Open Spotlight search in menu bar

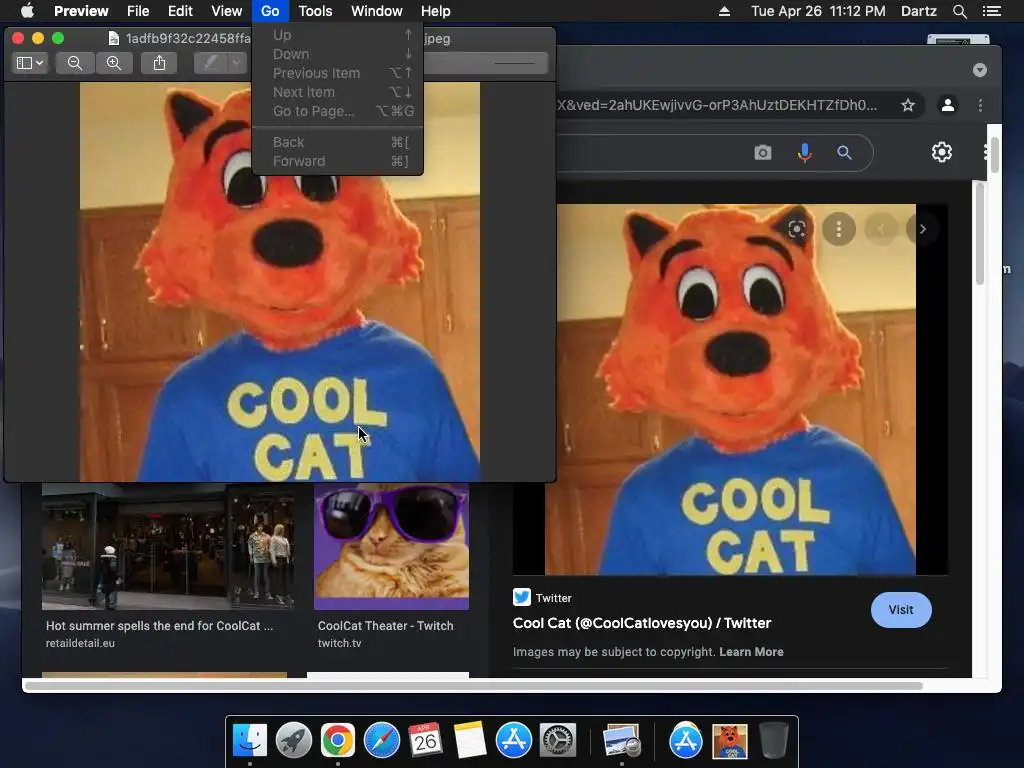[x=959, y=11]
